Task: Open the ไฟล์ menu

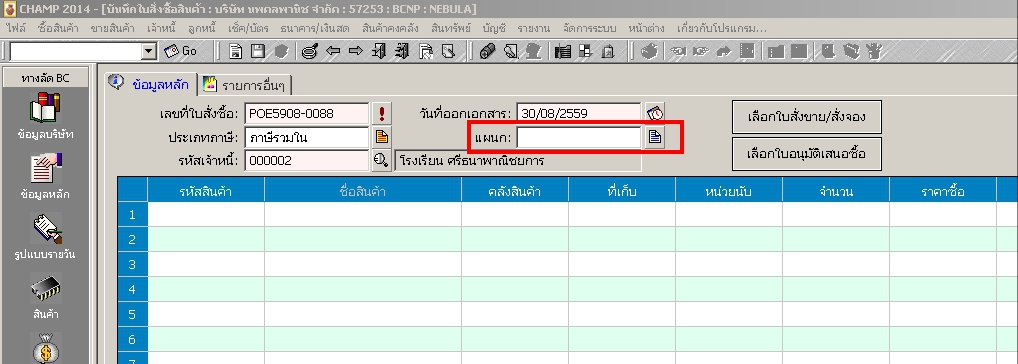Action: coord(16,29)
